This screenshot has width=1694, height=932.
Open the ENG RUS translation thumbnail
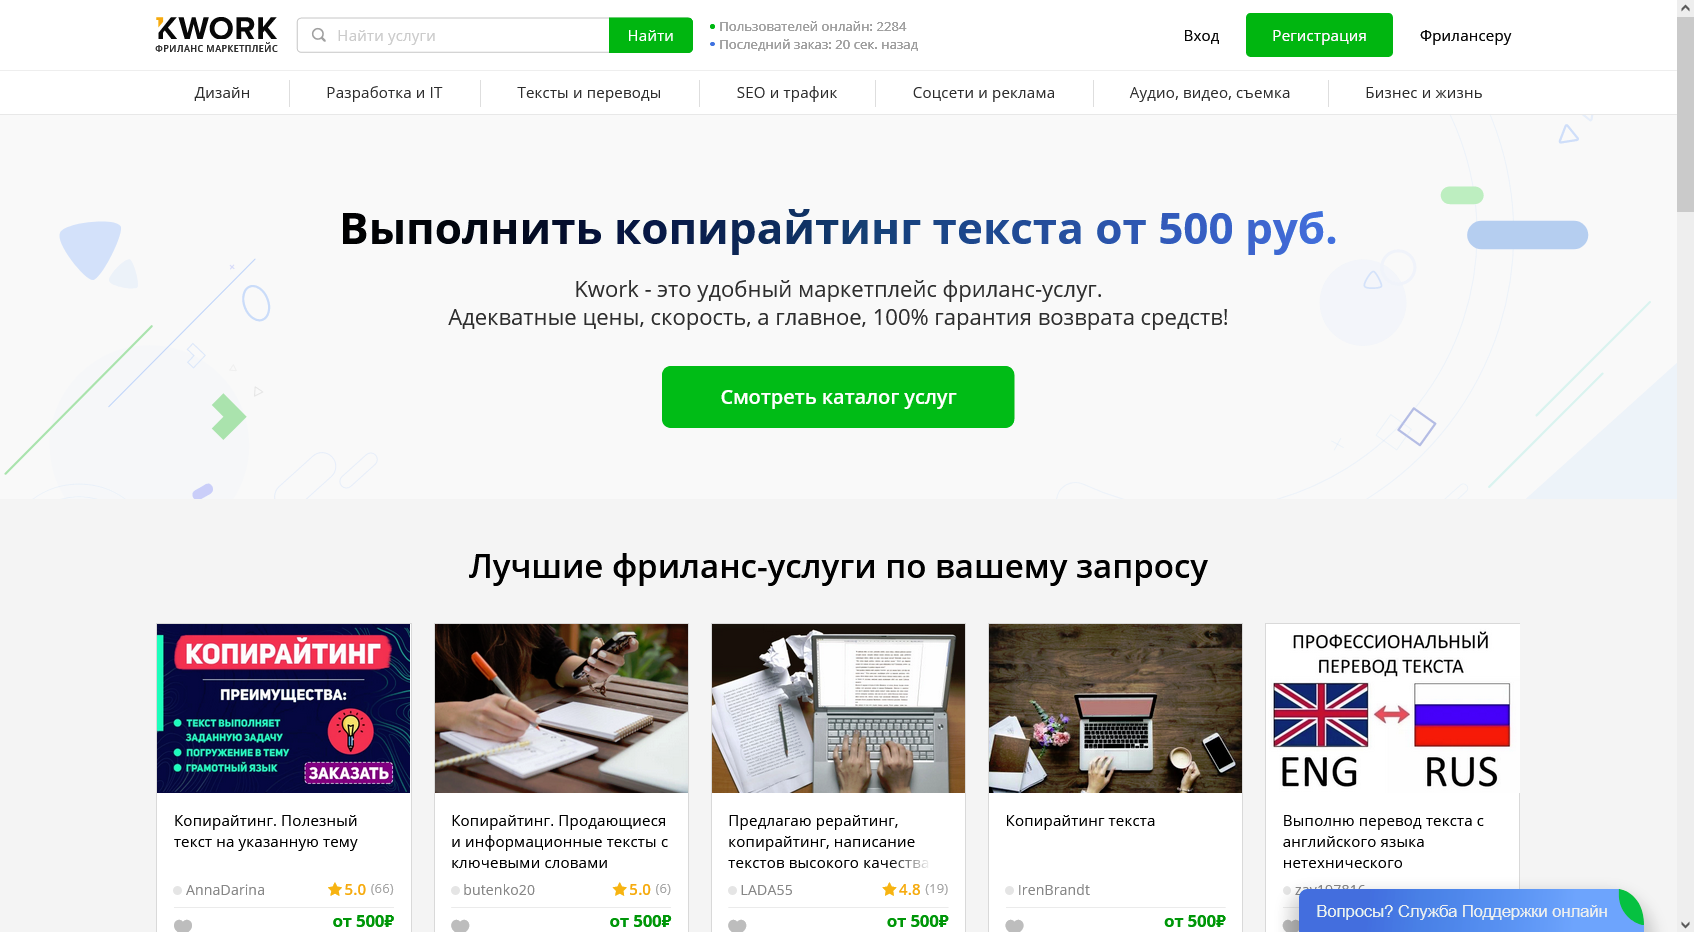[x=1392, y=708]
